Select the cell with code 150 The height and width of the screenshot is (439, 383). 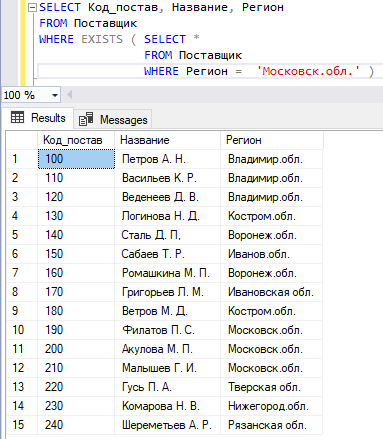pyautogui.click(x=76, y=254)
